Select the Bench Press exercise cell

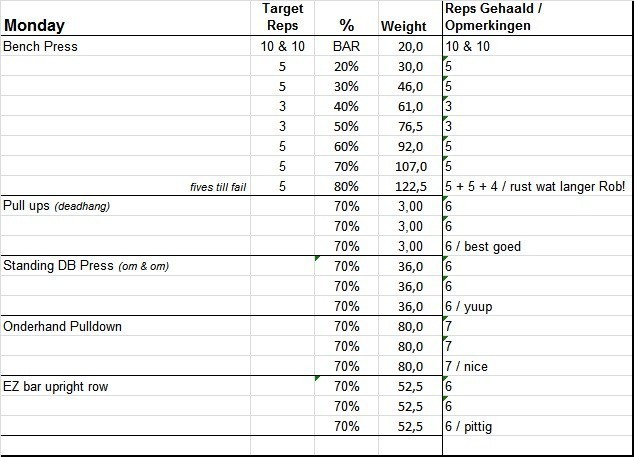click(x=41, y=46)
